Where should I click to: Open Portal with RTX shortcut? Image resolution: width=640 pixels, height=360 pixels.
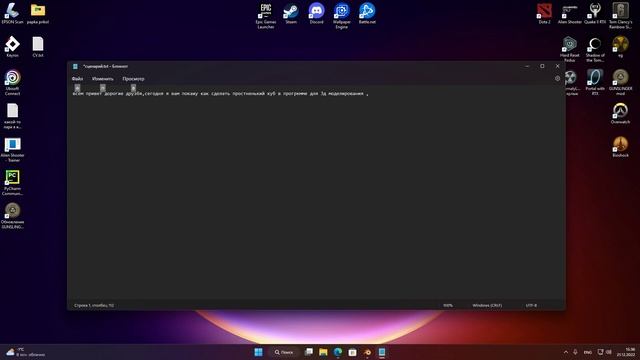595,82
